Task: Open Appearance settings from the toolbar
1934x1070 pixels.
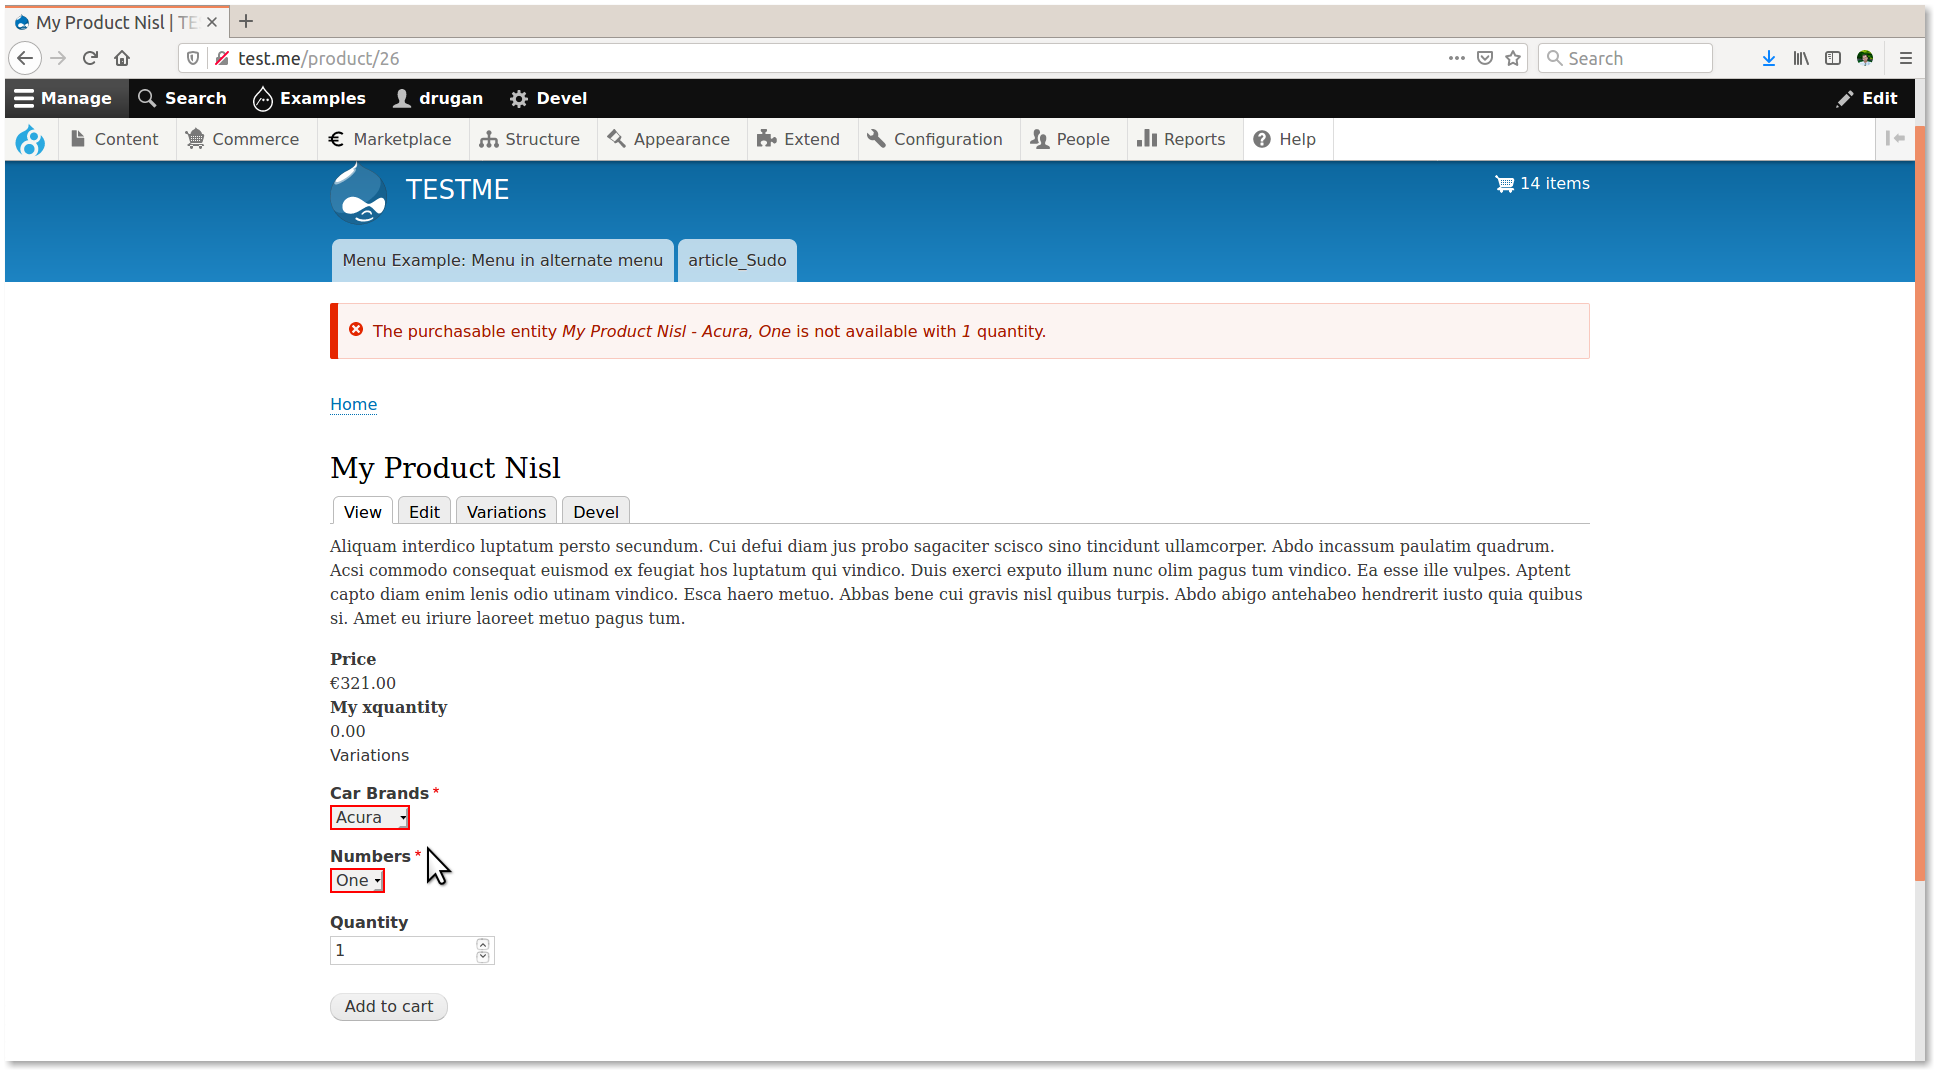Action: (x=617, y=139)
